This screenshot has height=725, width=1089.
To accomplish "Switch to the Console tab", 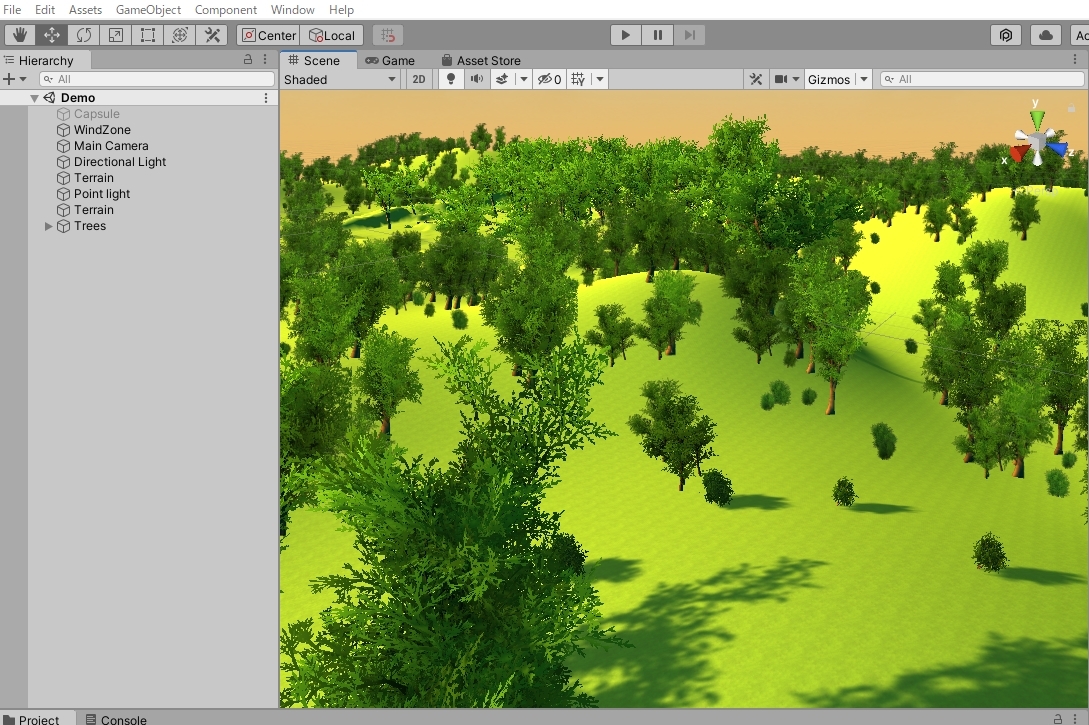I will [x=116, y=719].
